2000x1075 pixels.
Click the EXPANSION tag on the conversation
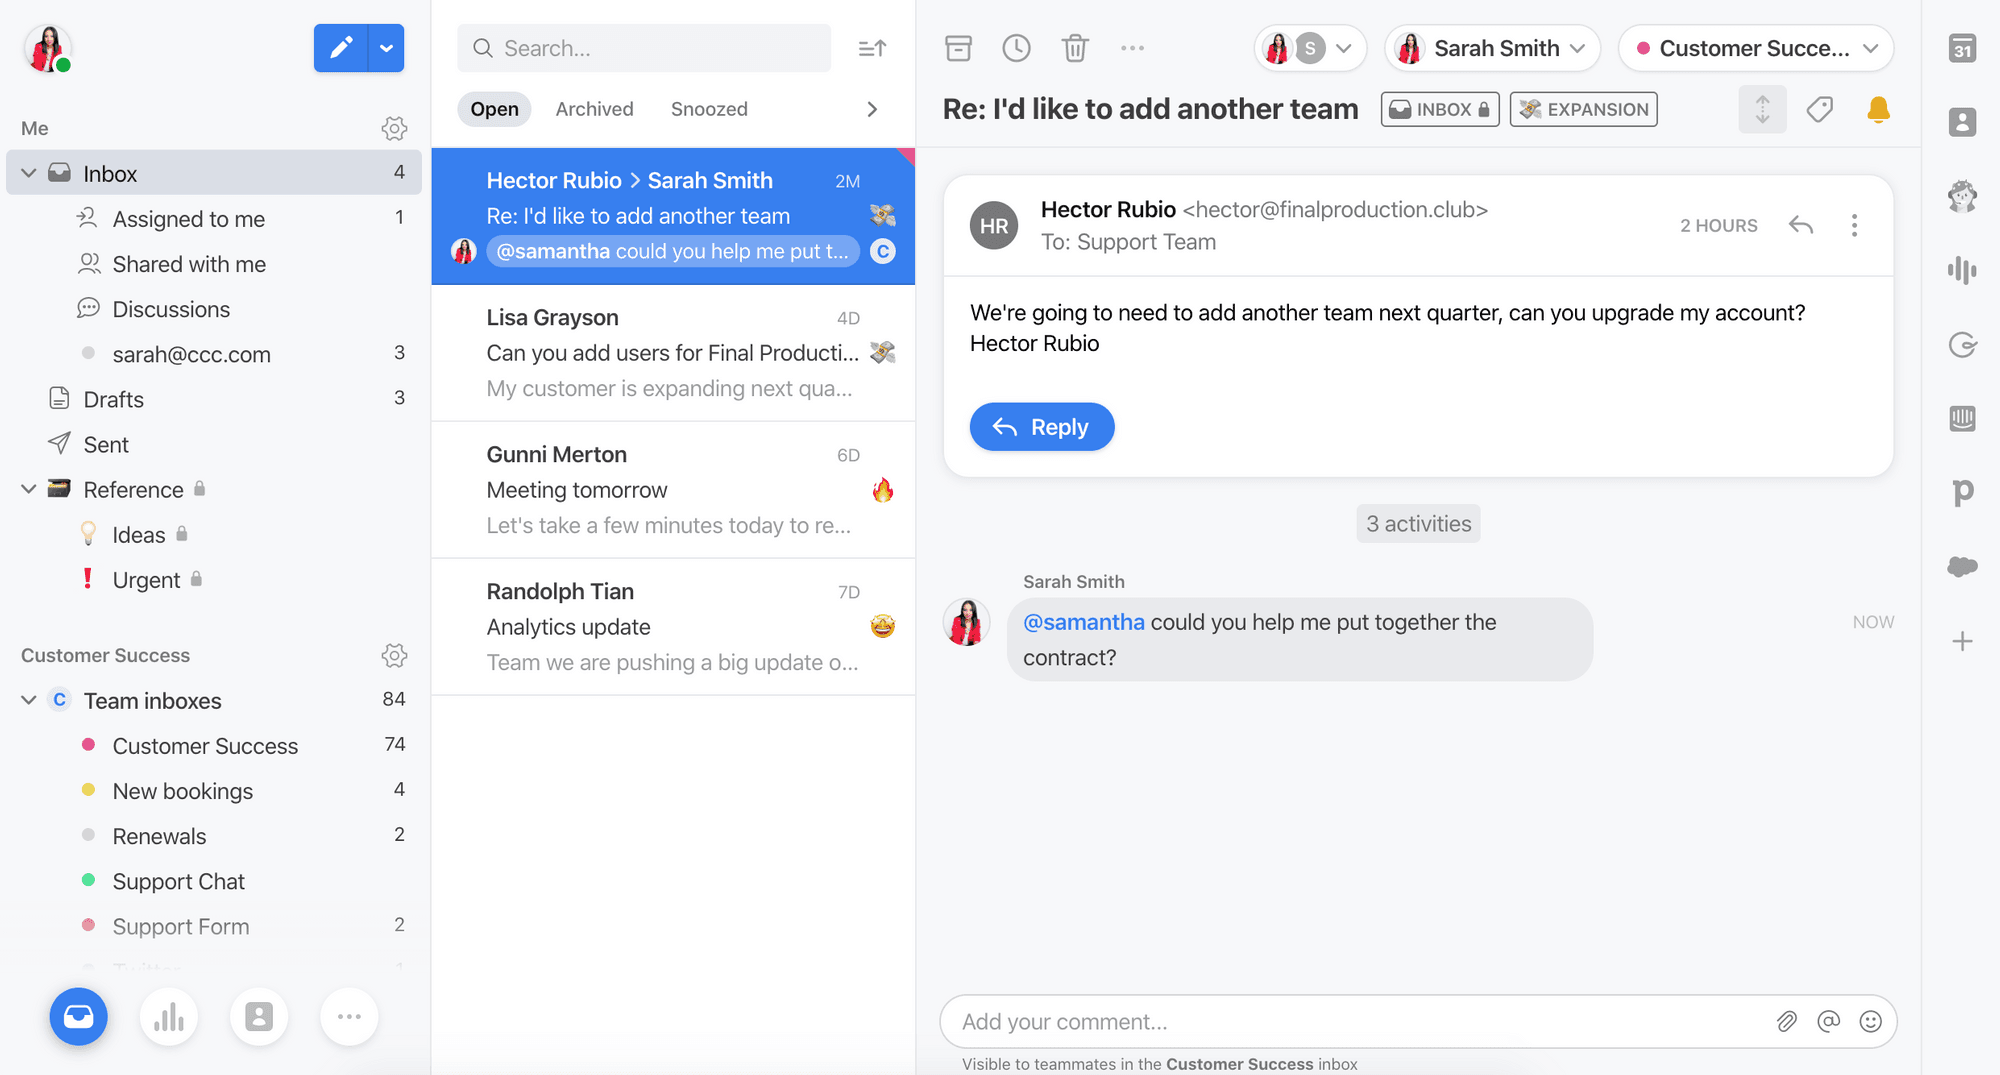pos(1584,109)
